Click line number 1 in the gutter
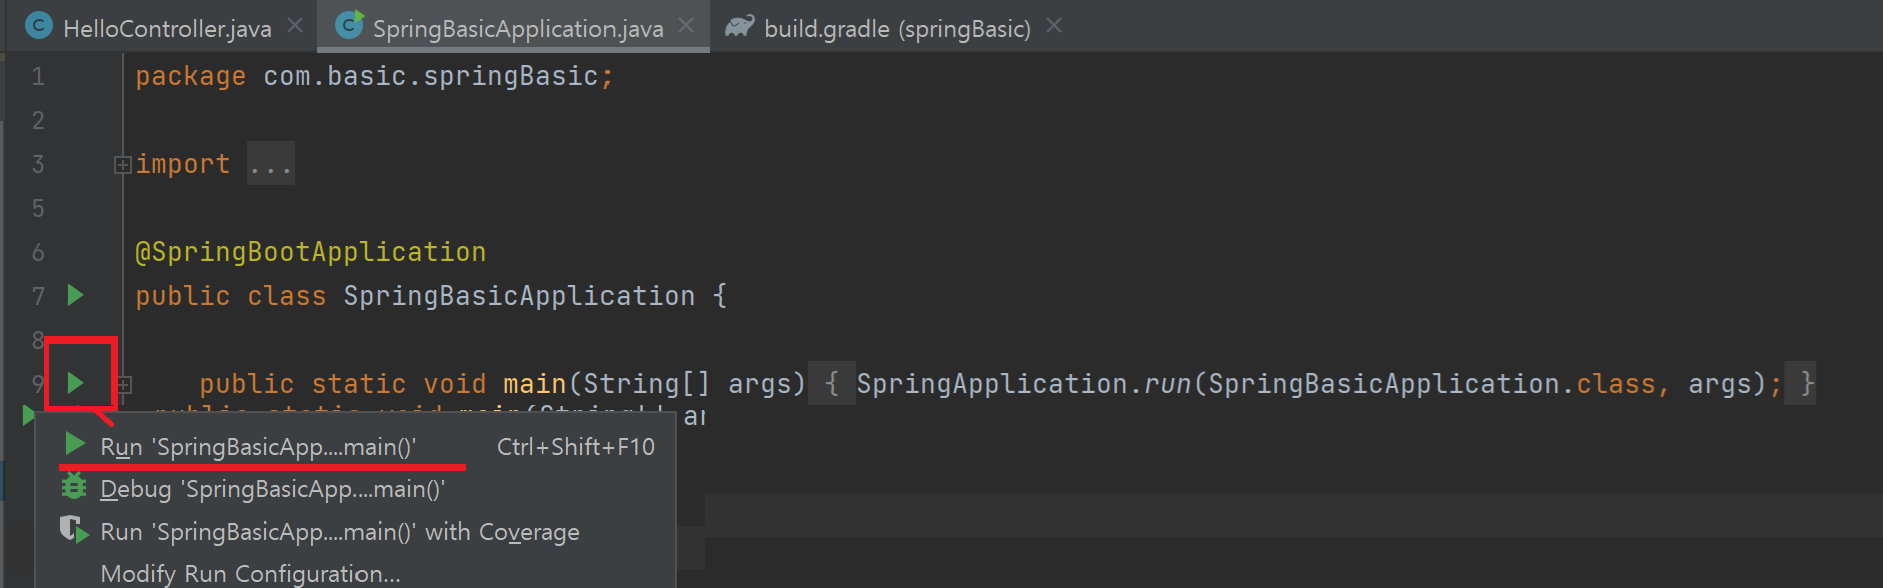Screen dimensions: 1883x588 pyautogui.click(x=38, y=77)
